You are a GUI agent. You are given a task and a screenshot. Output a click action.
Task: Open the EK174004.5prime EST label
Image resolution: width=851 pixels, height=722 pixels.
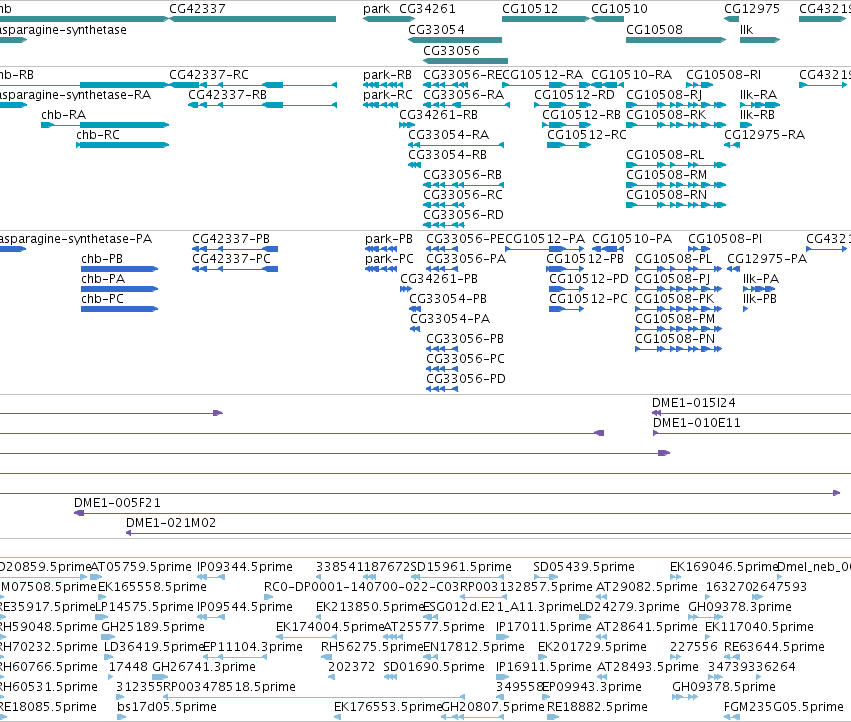(330, 627)
